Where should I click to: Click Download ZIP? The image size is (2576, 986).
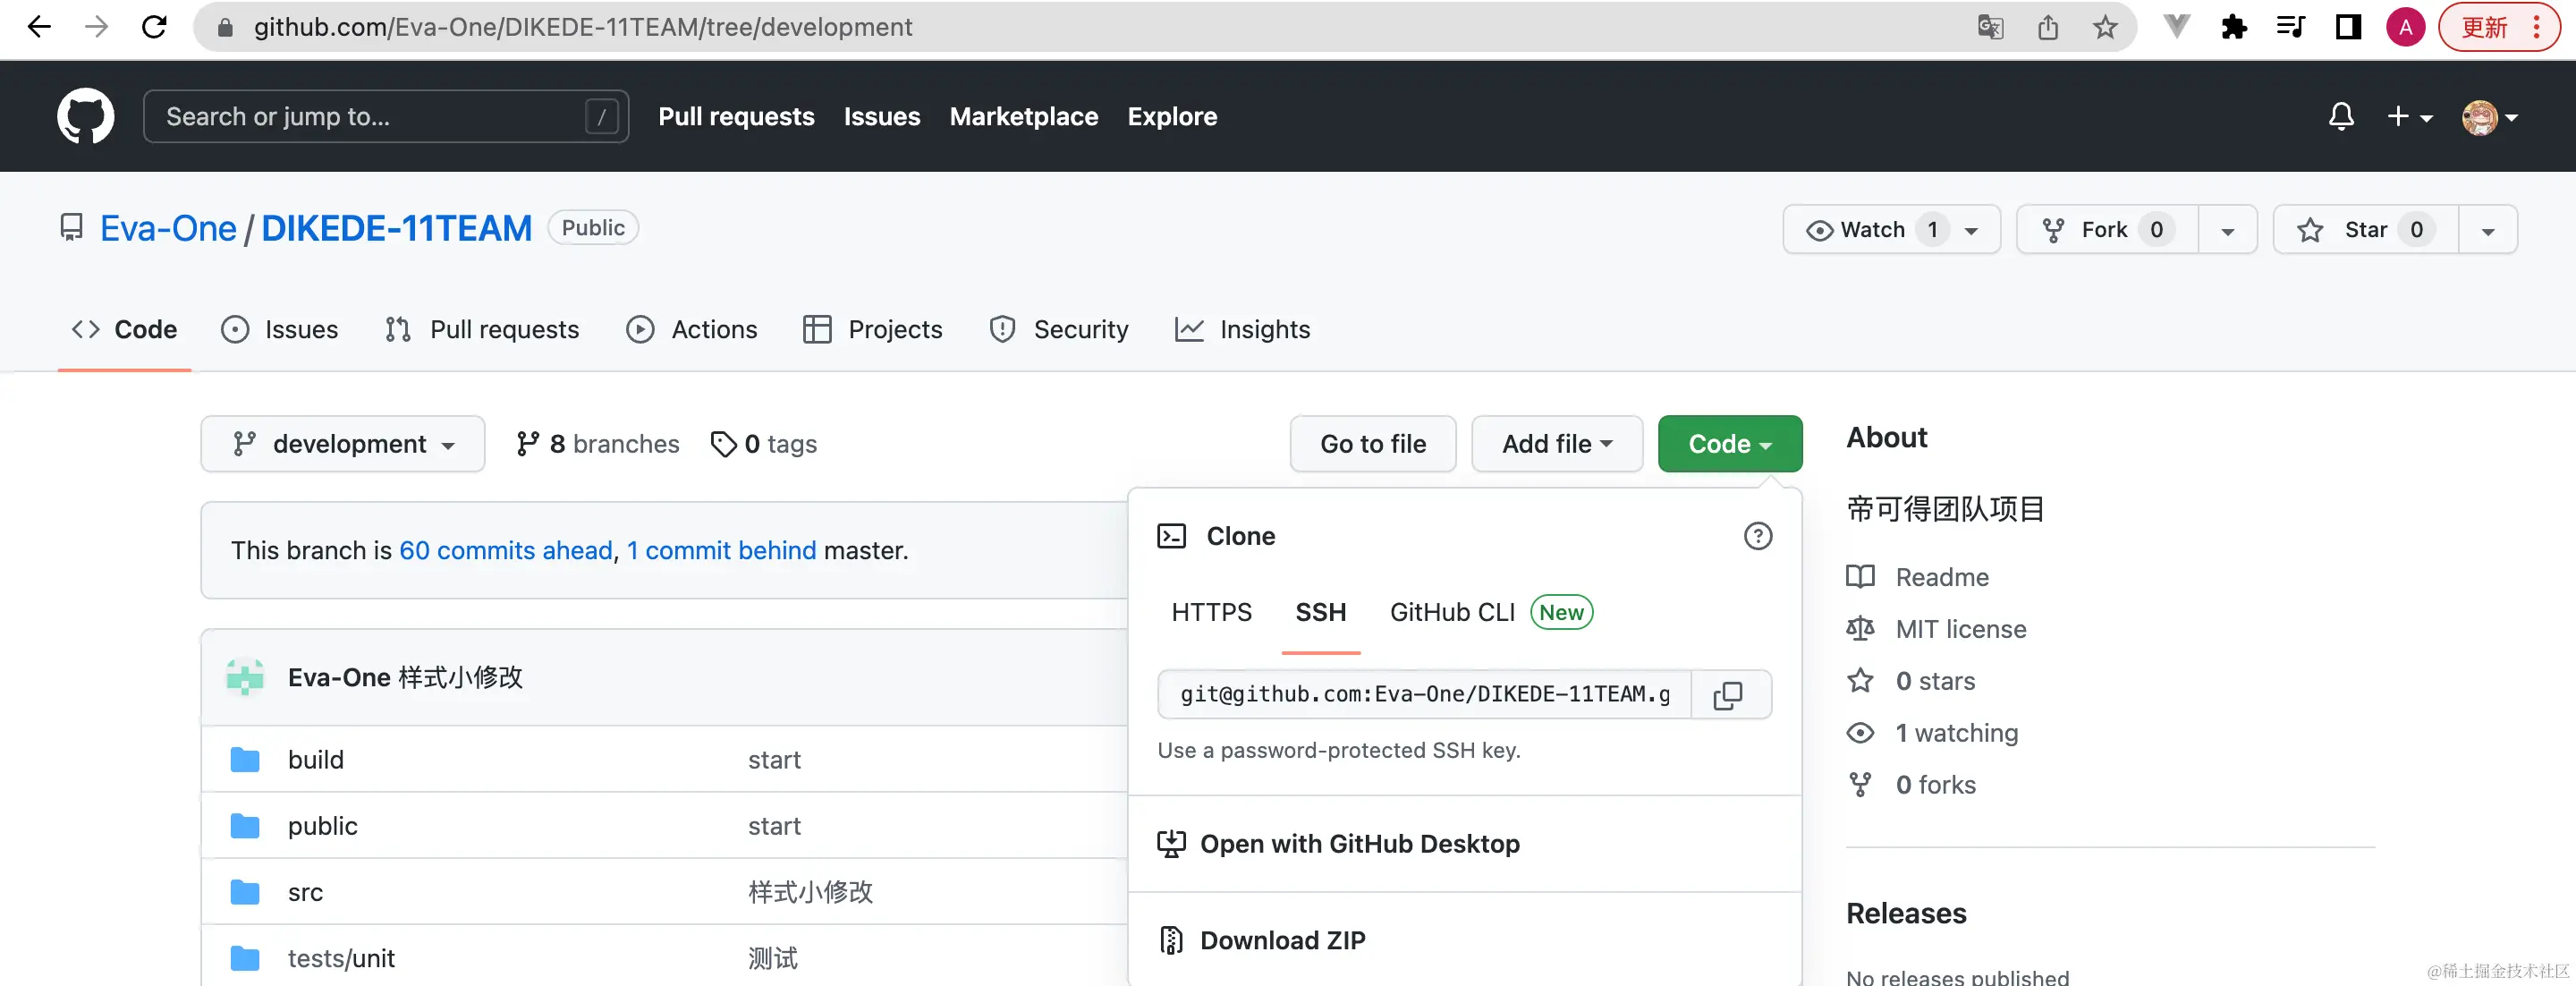(1282, 940)
